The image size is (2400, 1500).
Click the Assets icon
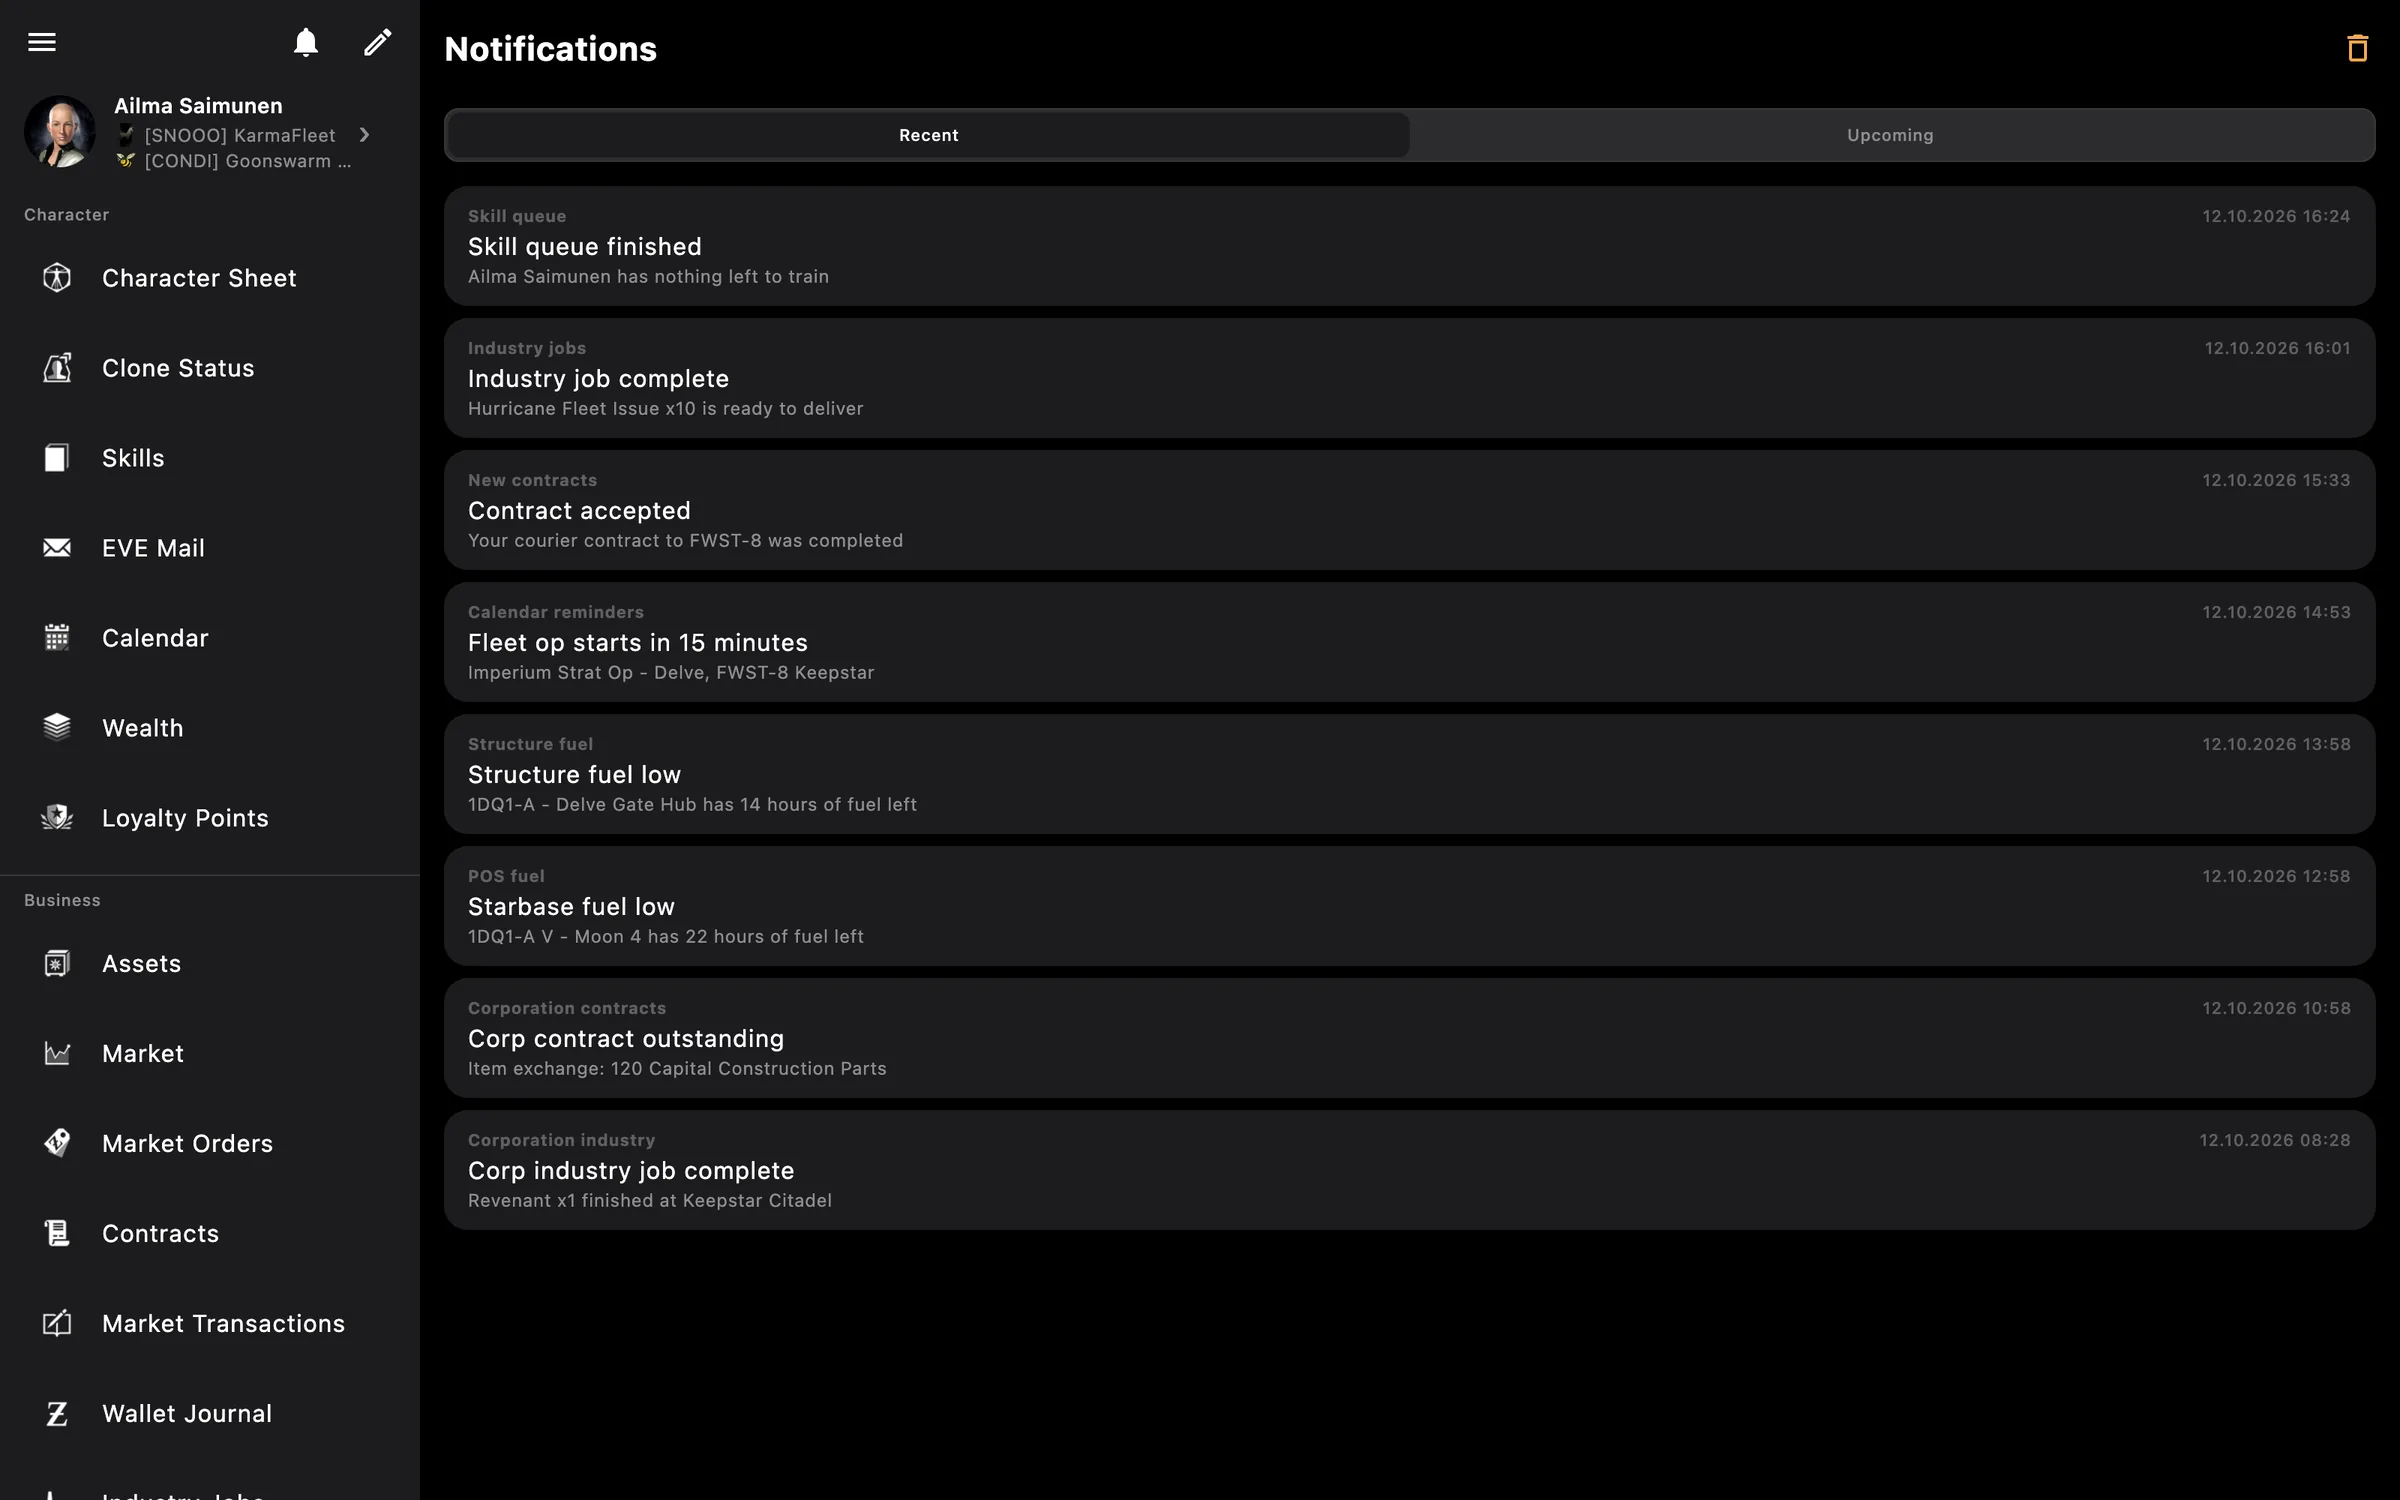coord(57,963)
